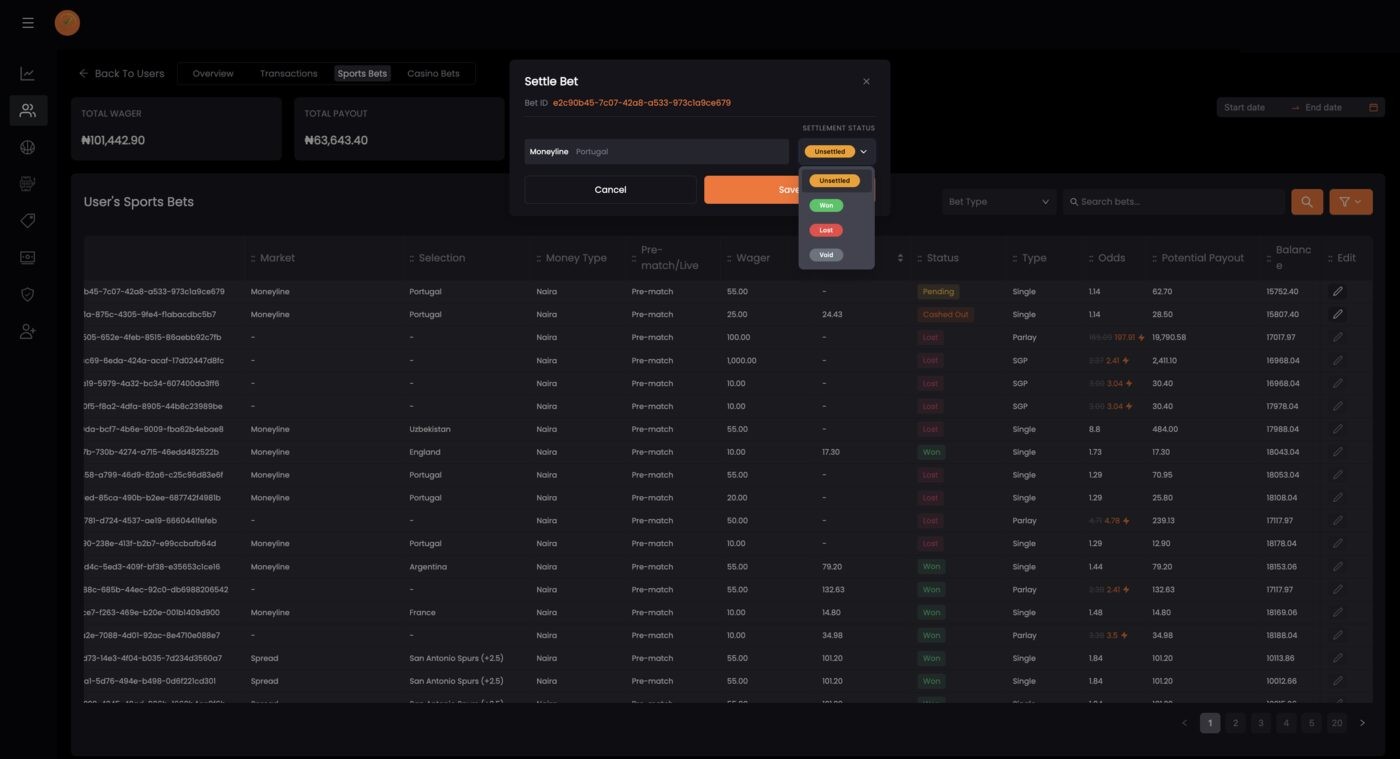Screen dimensions: 1400x759
Task: Open the analytics chart sidebar icon
Action: click(28, 74)
